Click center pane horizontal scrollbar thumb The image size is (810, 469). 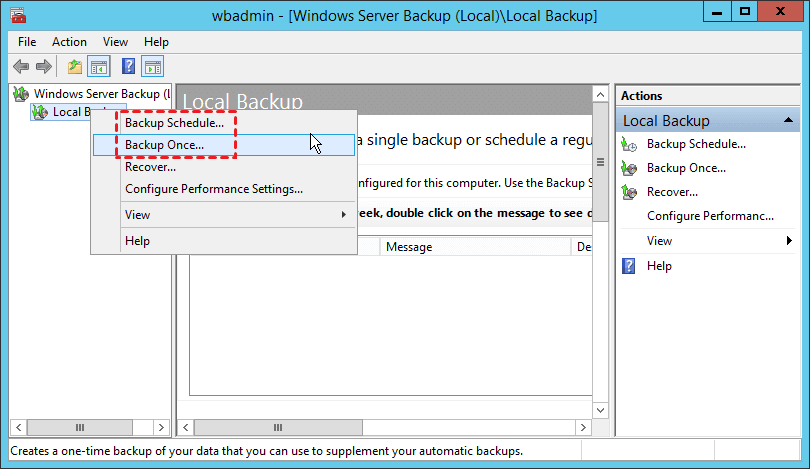point(278,428)
